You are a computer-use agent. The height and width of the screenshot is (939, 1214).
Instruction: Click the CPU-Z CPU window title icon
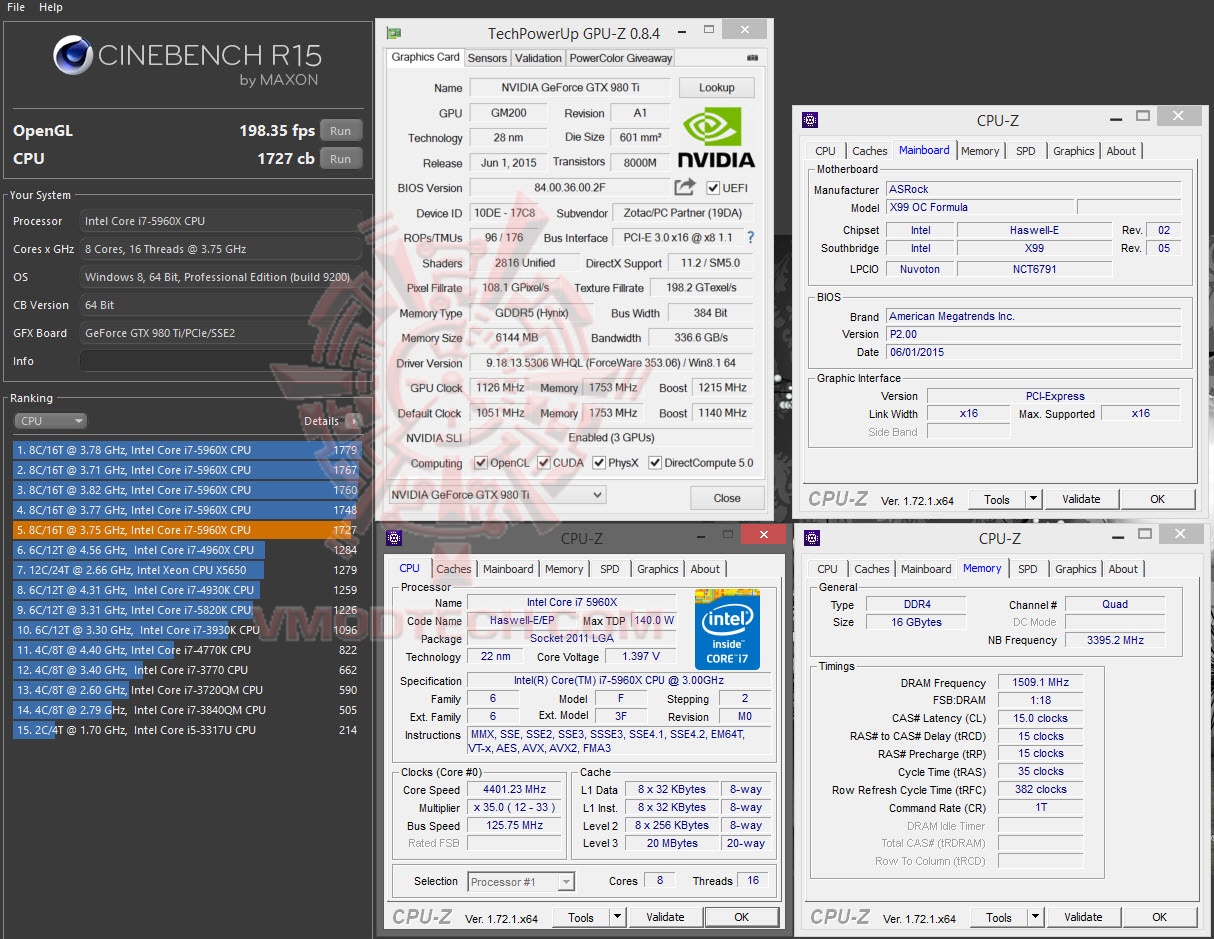(395, 538)
